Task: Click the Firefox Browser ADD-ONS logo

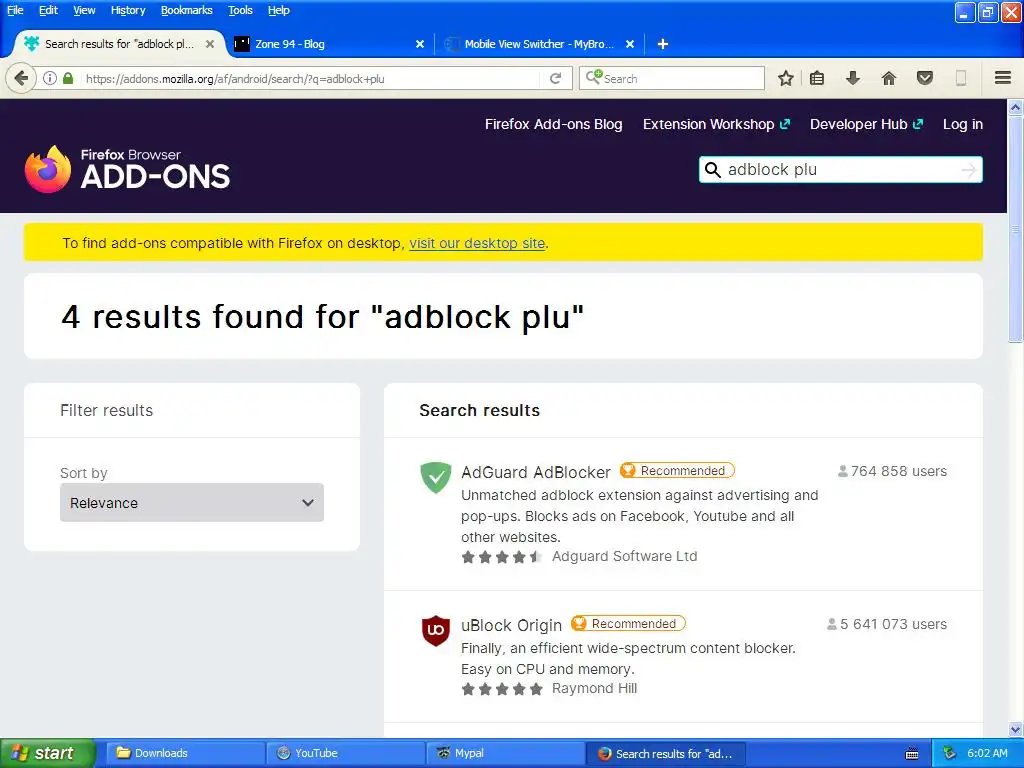Action: pyautogui.click(x=127, y=169)
